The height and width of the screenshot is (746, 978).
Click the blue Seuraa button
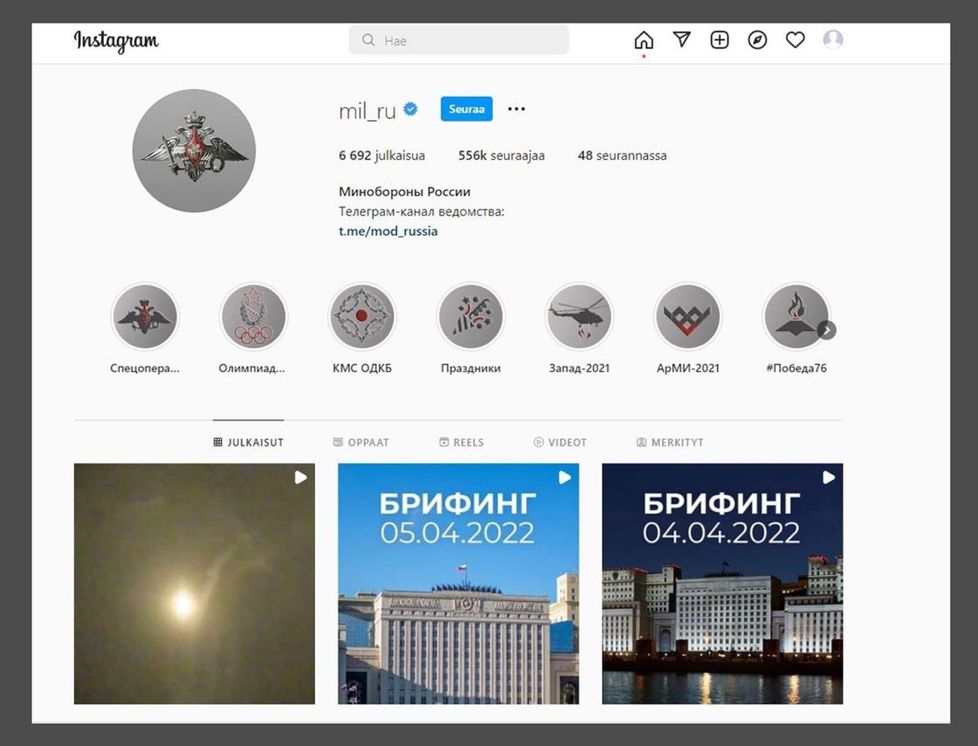point(465,109)
